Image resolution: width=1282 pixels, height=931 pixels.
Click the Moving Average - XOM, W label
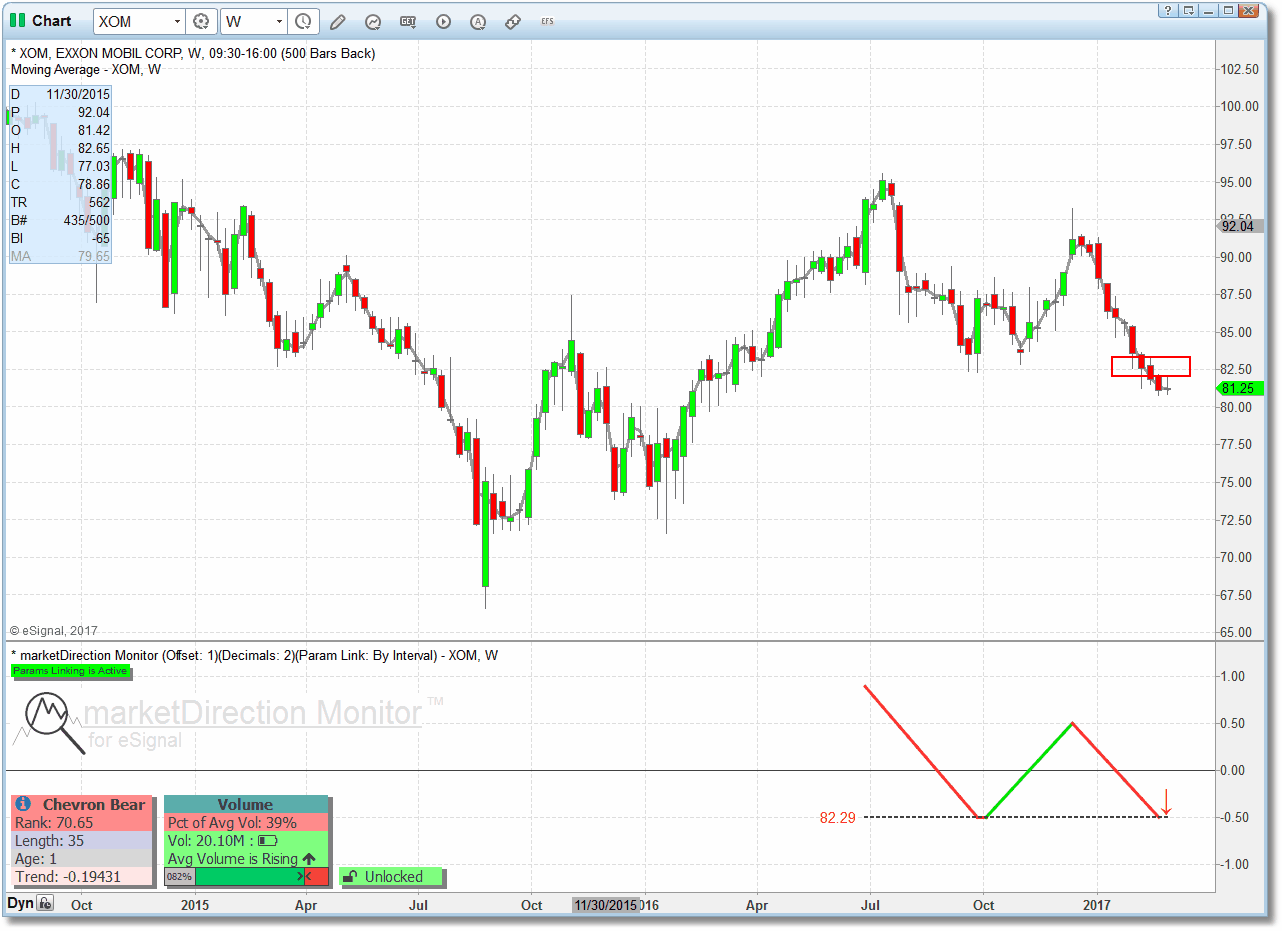coord(85,70)
